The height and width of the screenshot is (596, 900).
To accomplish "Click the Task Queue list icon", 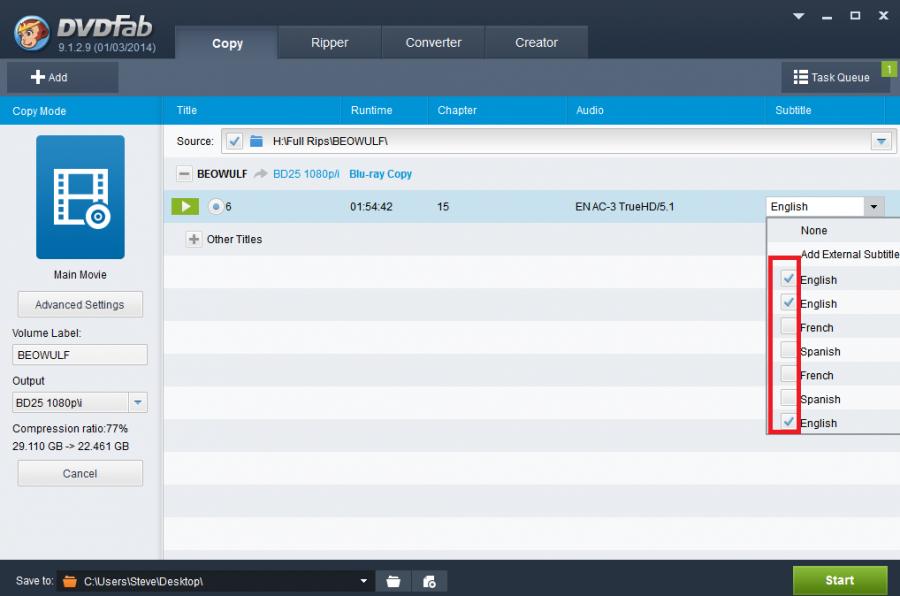I will point(800,77).
